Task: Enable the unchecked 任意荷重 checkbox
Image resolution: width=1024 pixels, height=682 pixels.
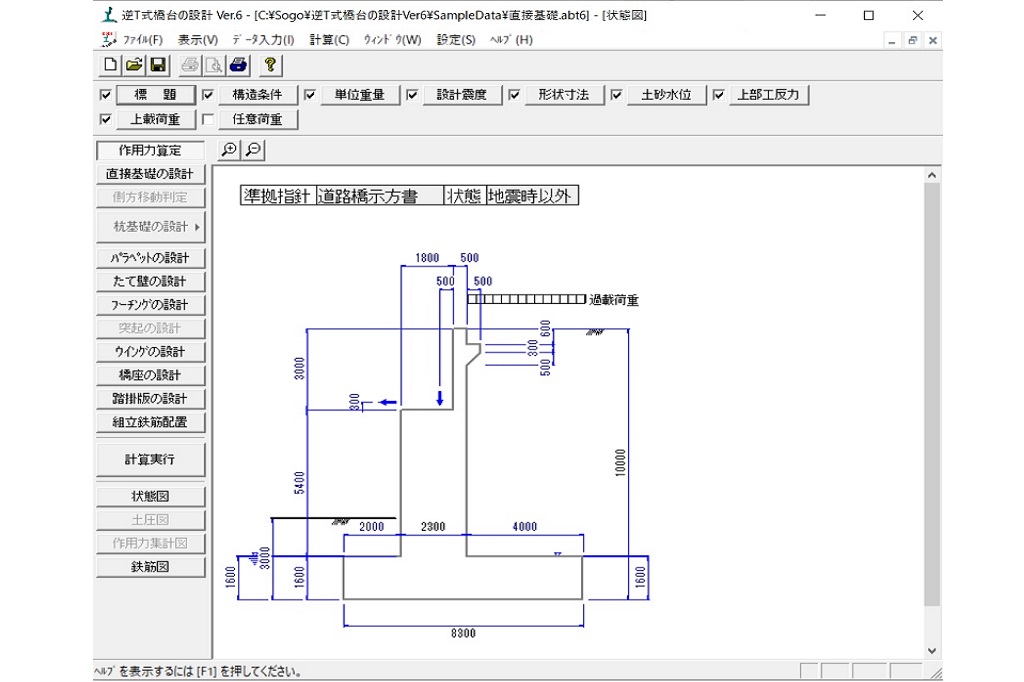Action: pos(208,119)
